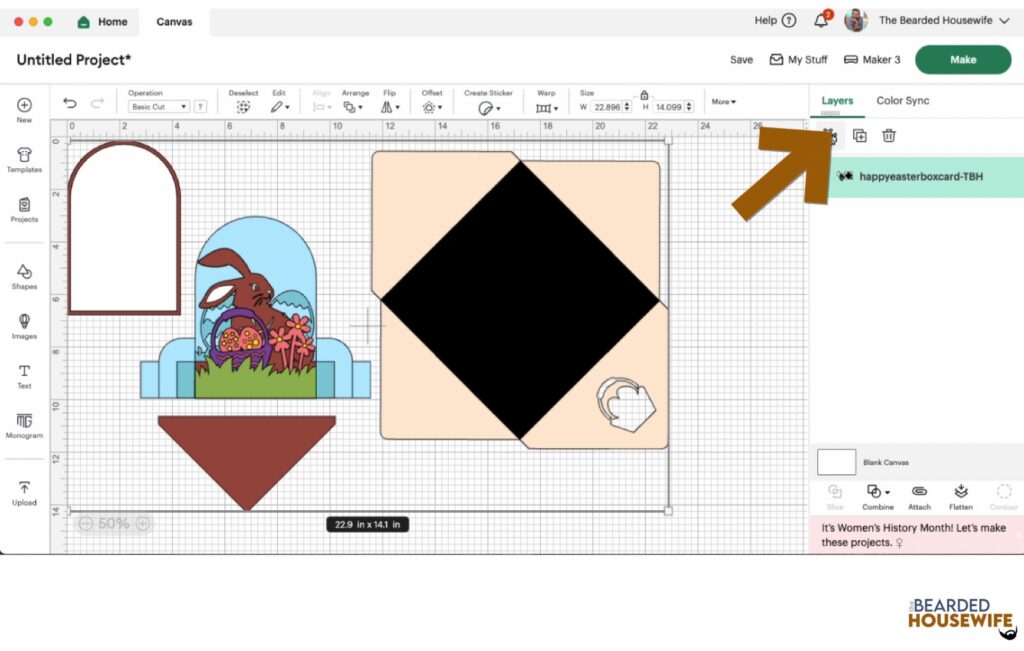Viewport: 1024px width, 651px height.
Task: Switch to the Canvas tab
Action: (x=174, y=22)
